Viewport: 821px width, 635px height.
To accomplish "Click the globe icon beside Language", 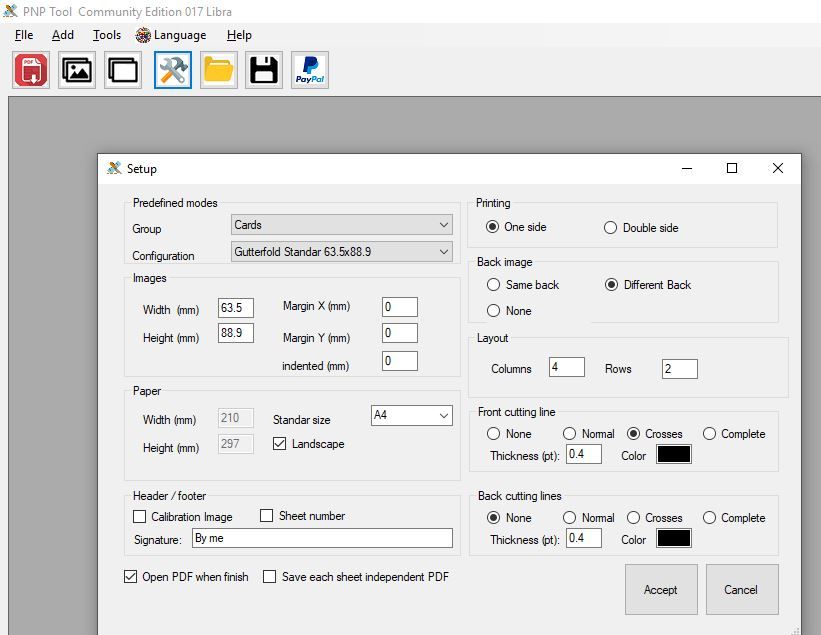I will tap(143, 35).
